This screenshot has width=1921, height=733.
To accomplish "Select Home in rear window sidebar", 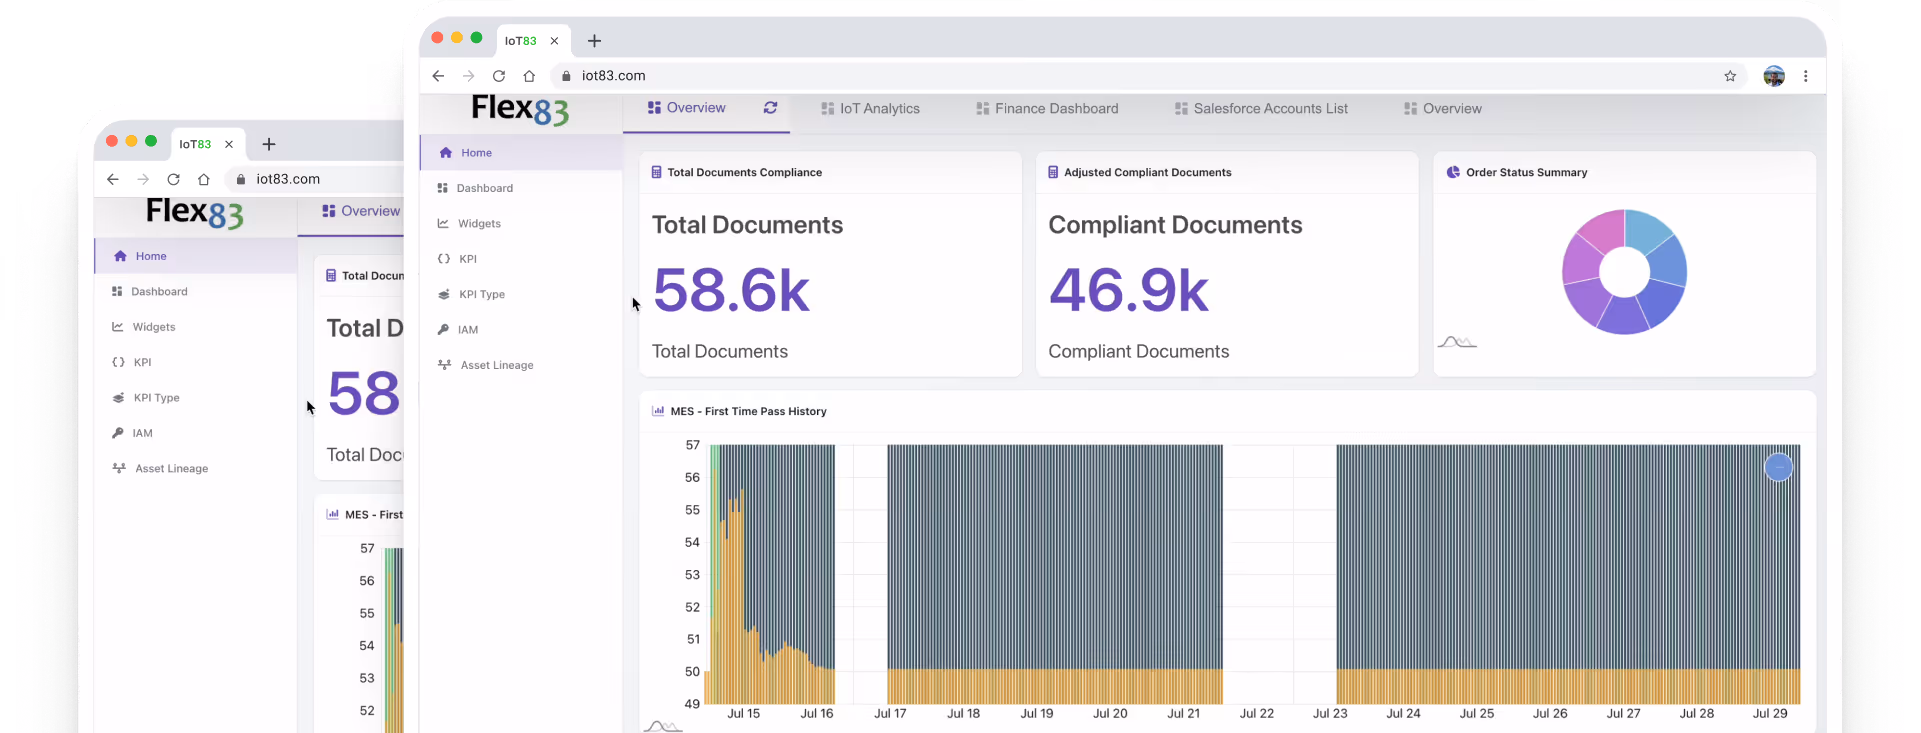I will coord(196,256).
